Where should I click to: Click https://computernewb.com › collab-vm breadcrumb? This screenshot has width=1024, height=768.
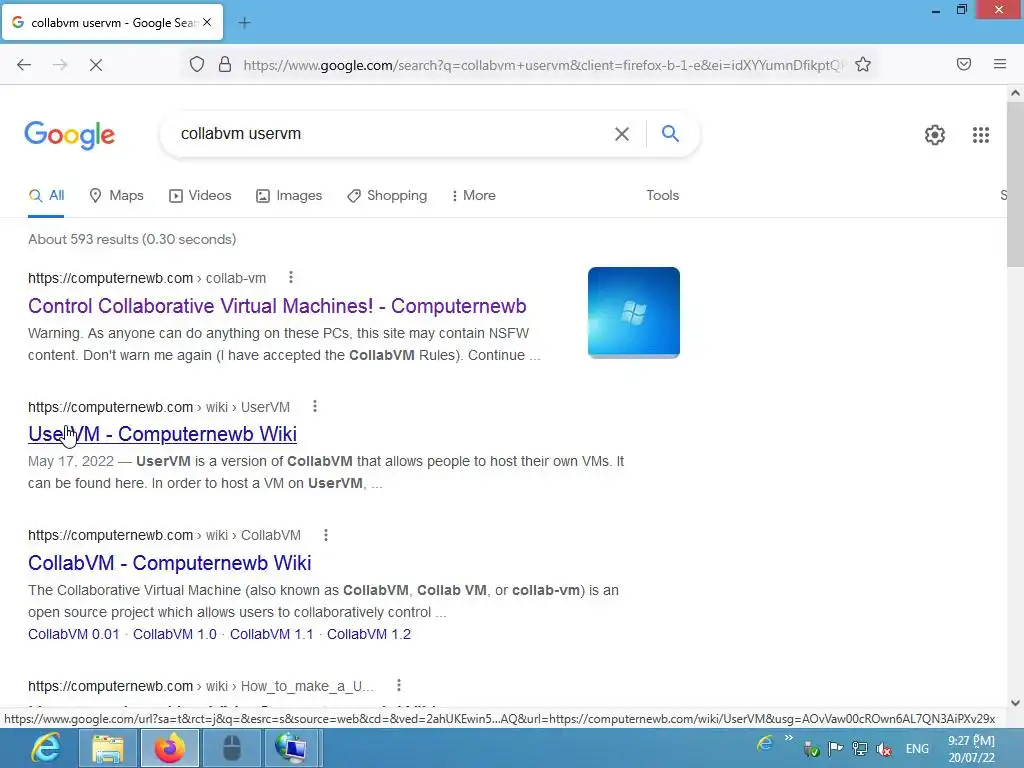click(147, 278)
